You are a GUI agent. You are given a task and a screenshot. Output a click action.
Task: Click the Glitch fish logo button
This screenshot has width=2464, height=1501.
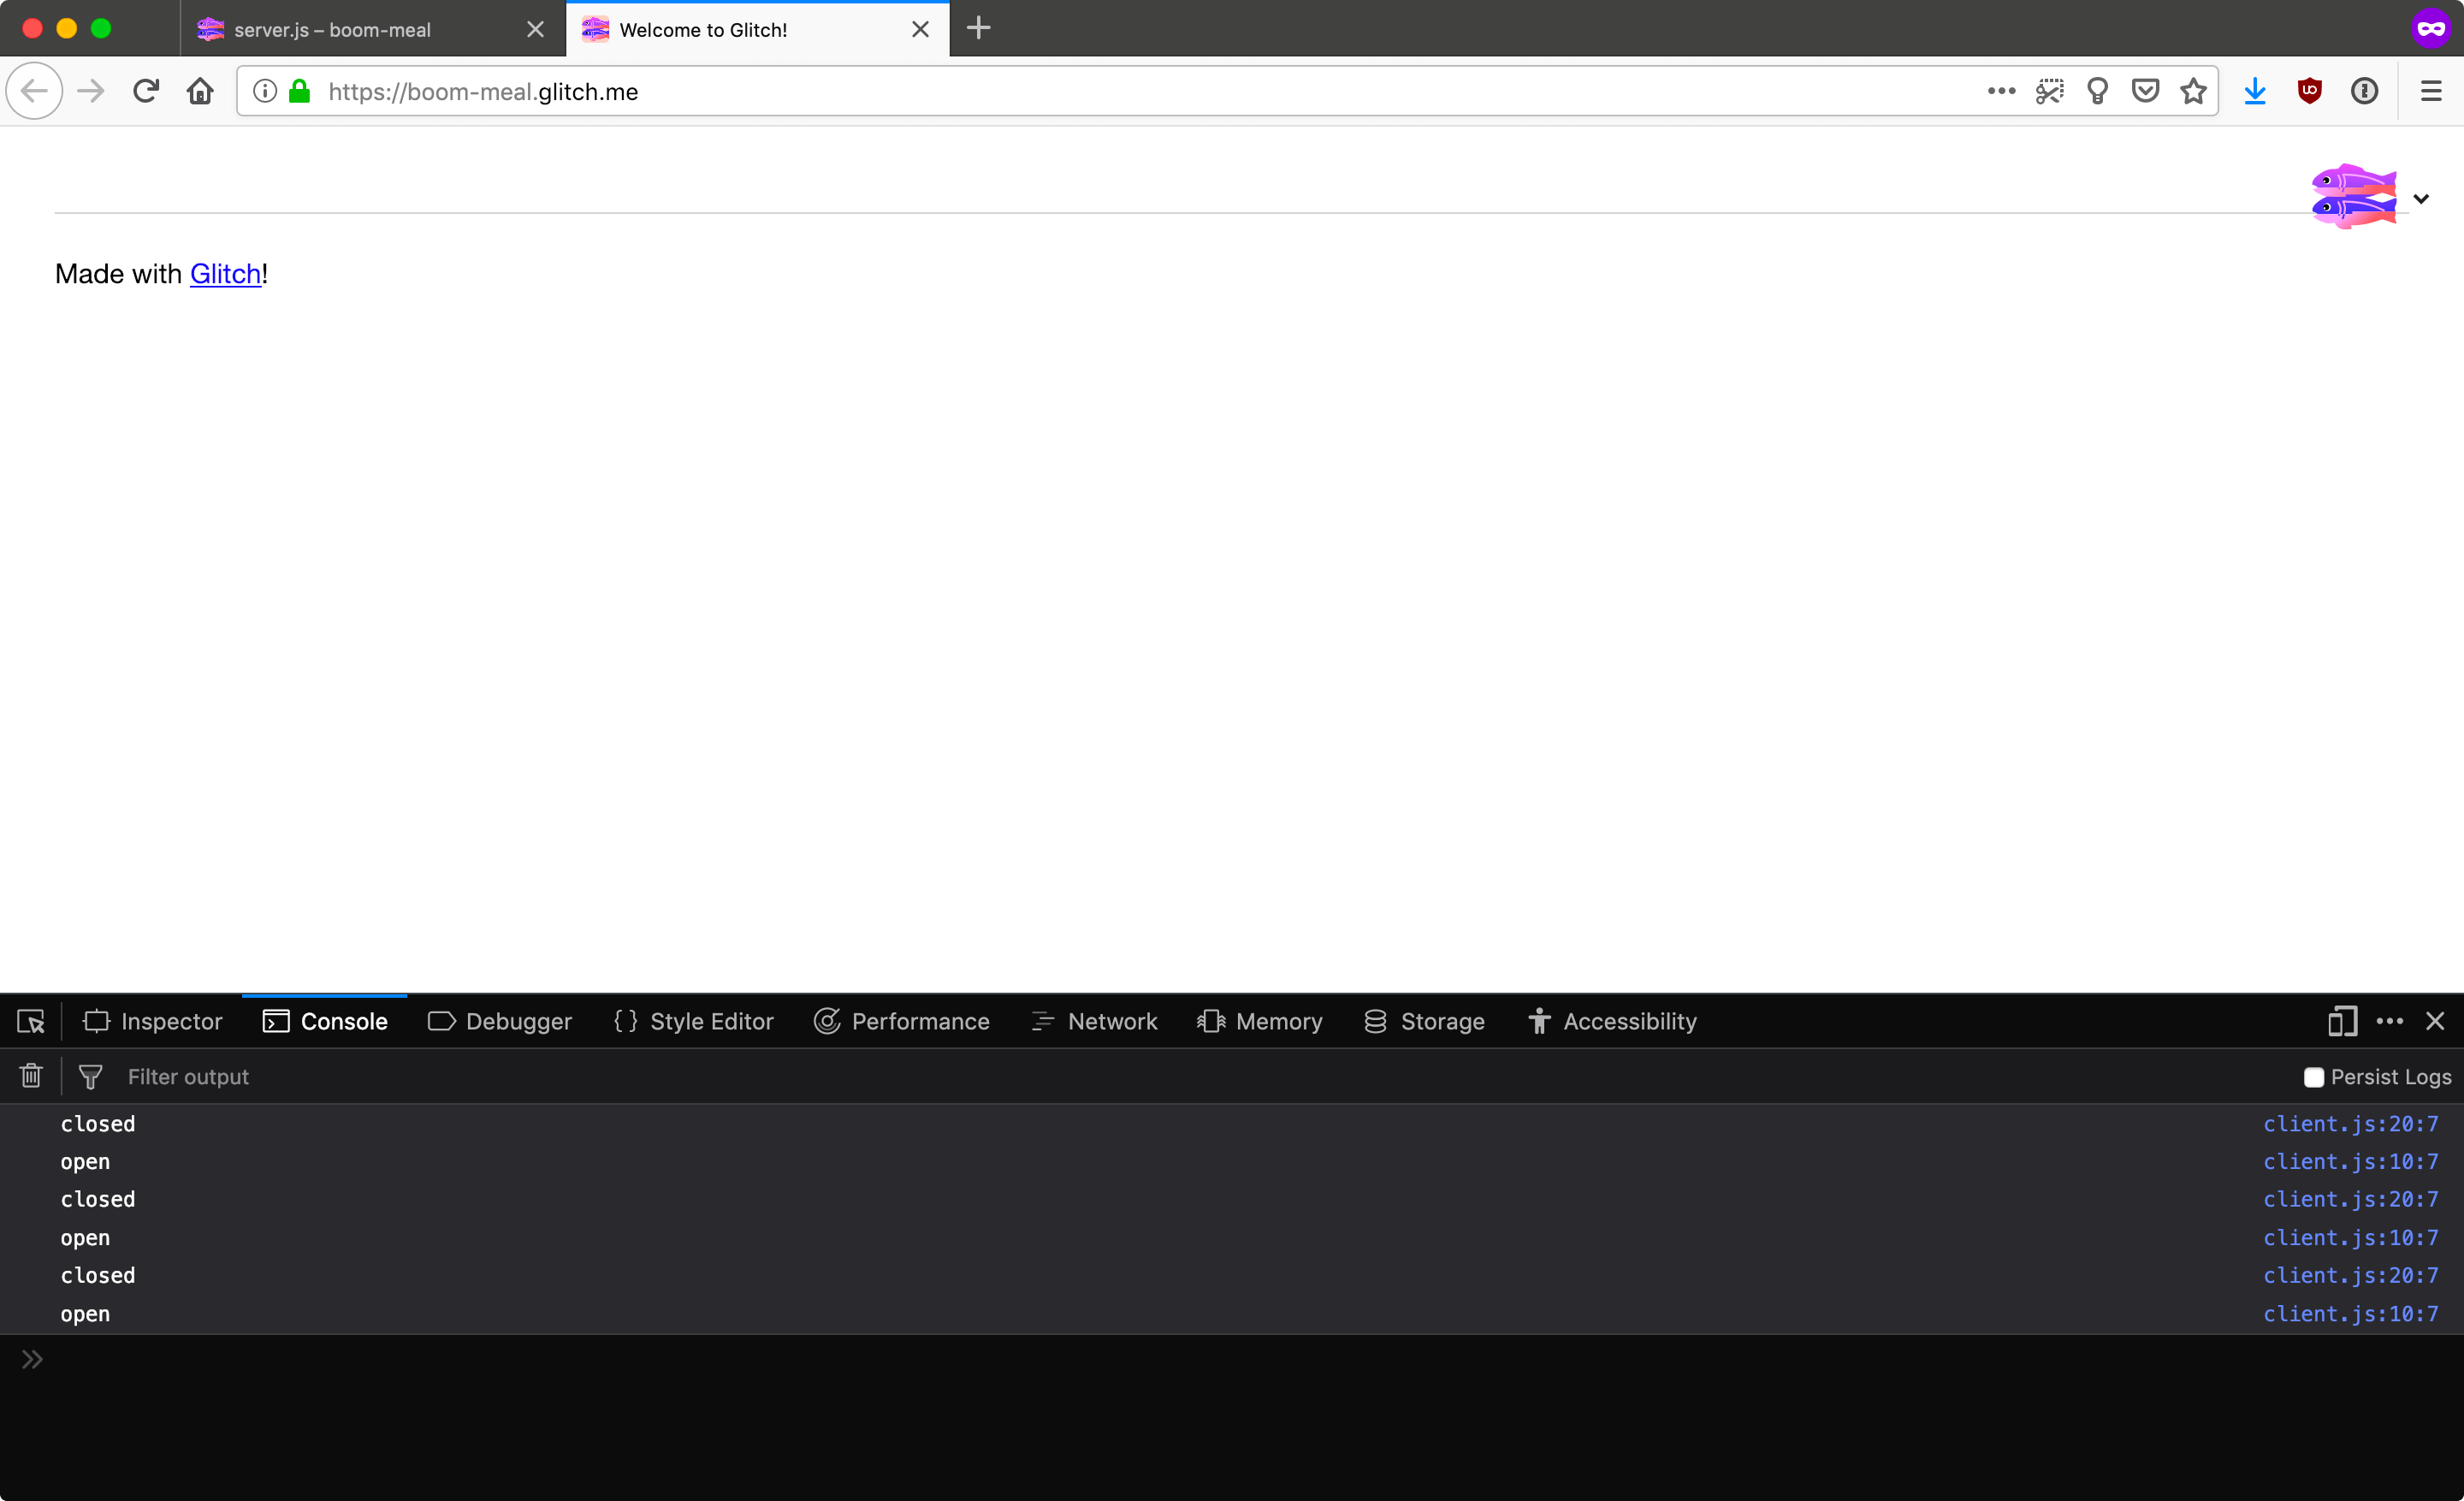(x=2353, y=196)
